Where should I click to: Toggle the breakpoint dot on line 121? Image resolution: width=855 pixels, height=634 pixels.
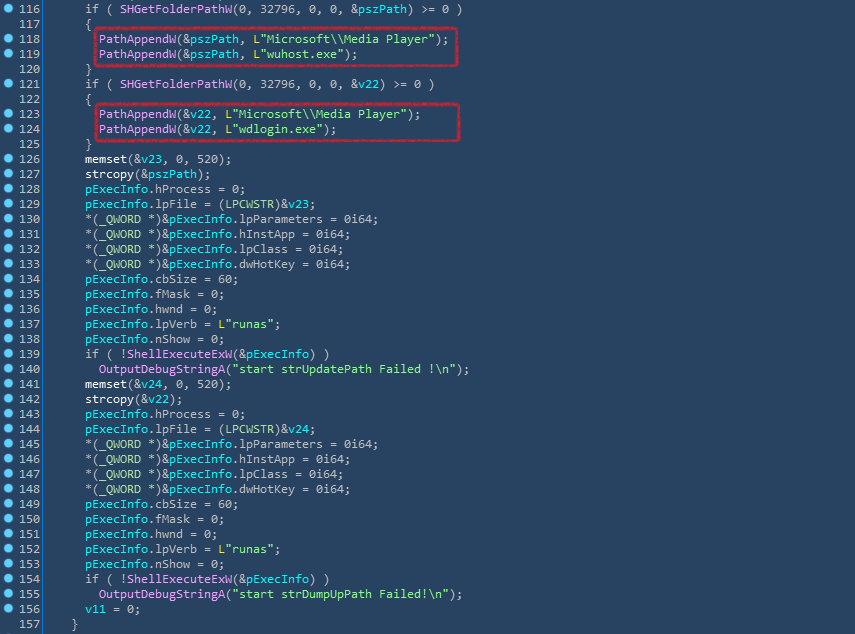pos(8,83)
